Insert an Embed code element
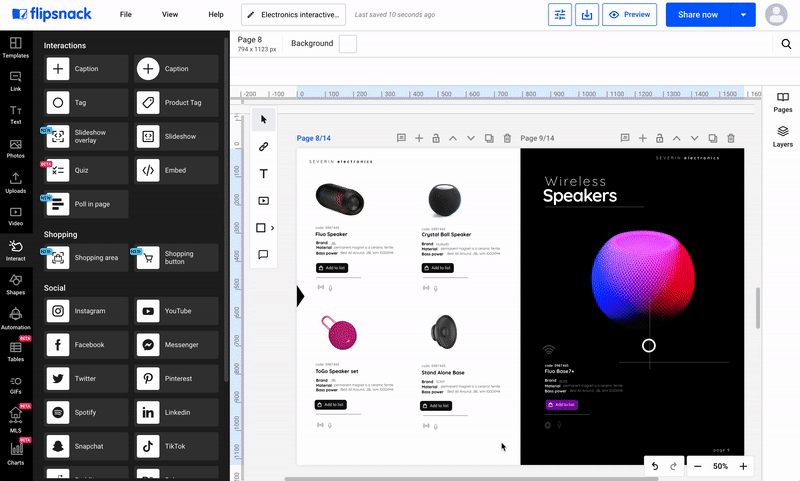The height and width of the screenshot is (481, 800). (176, 170)
